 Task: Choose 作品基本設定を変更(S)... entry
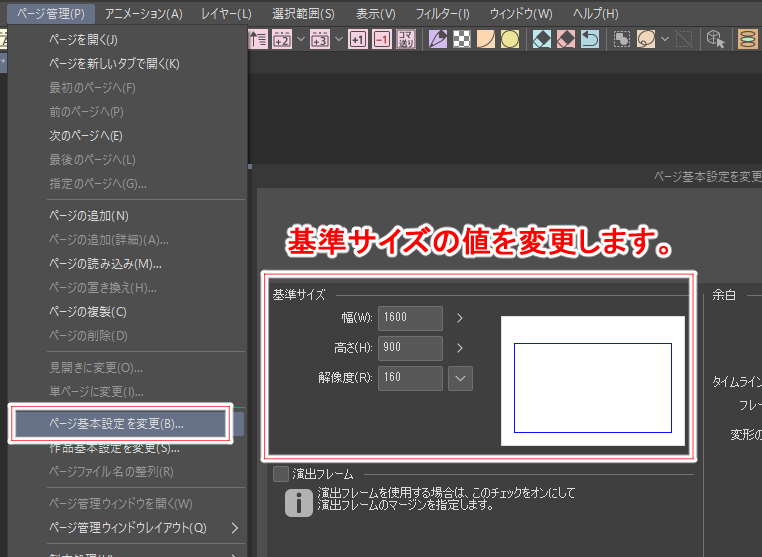pos(129,448)
